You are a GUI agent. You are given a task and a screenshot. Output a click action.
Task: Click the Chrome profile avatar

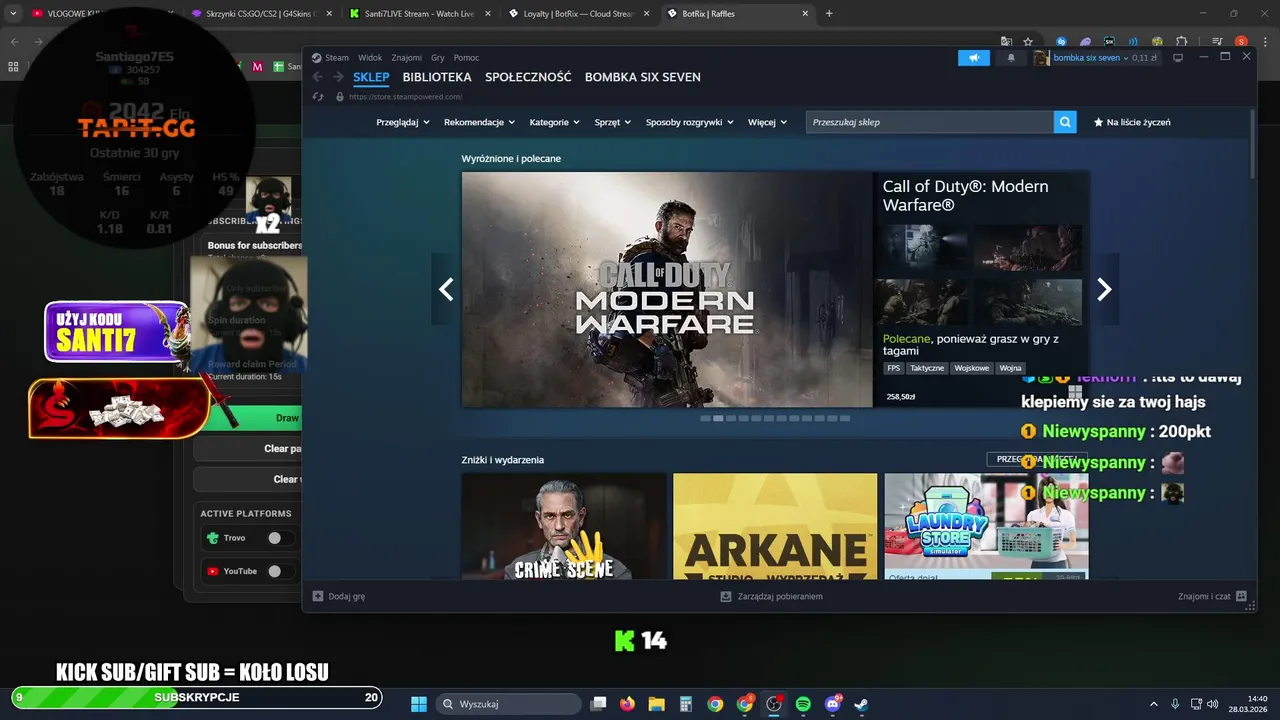1241,41
